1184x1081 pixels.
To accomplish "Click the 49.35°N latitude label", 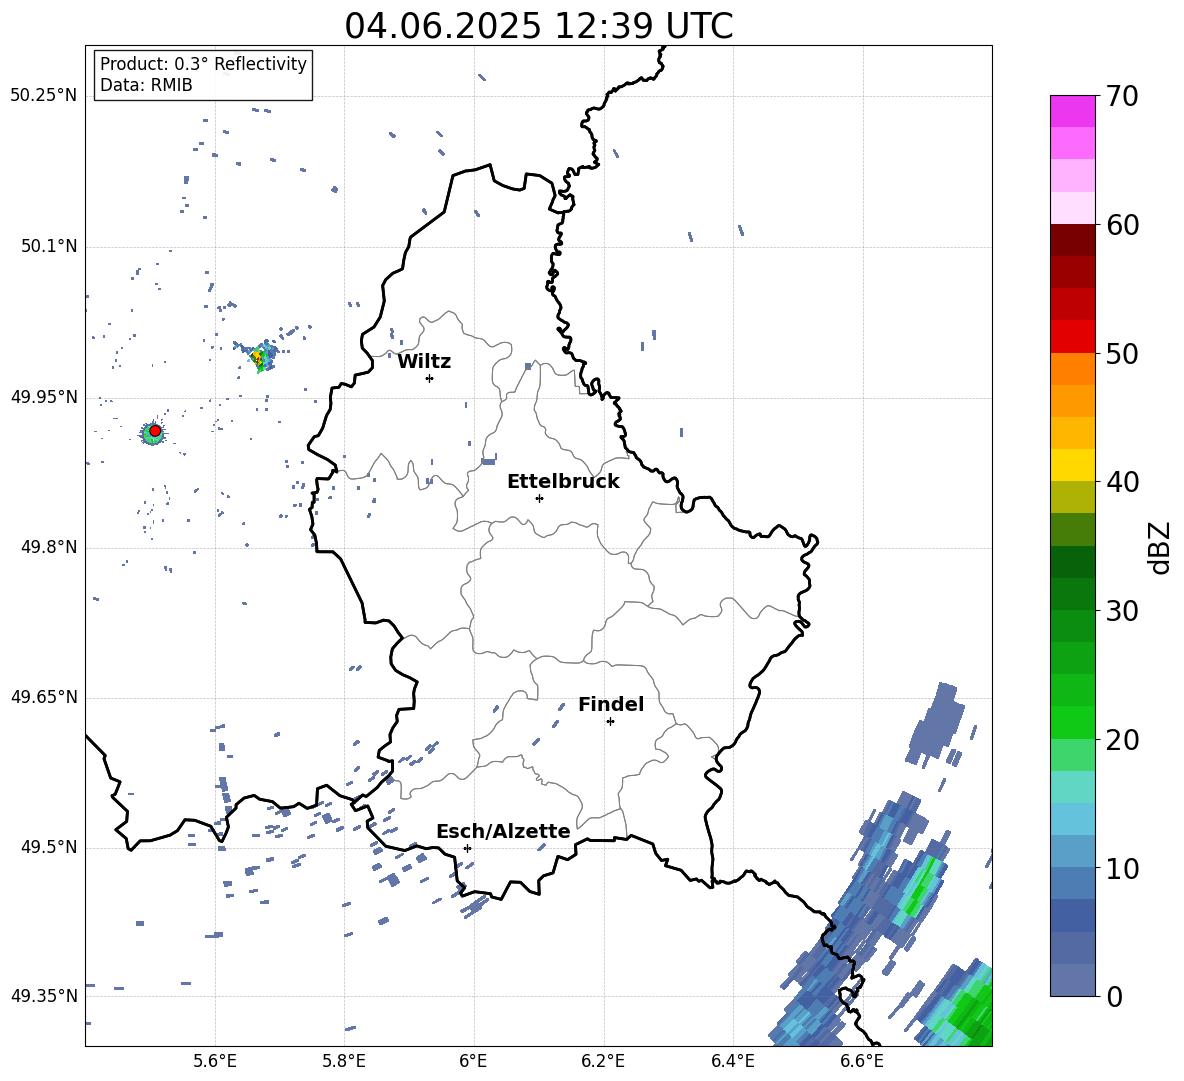I will pyautogui.click(x=44, y=996).
